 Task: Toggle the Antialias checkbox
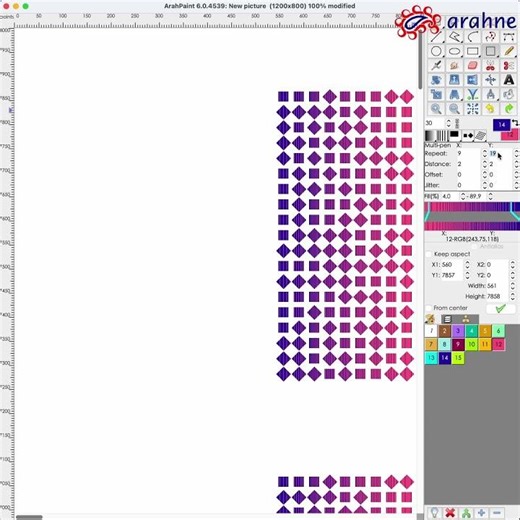474,247
